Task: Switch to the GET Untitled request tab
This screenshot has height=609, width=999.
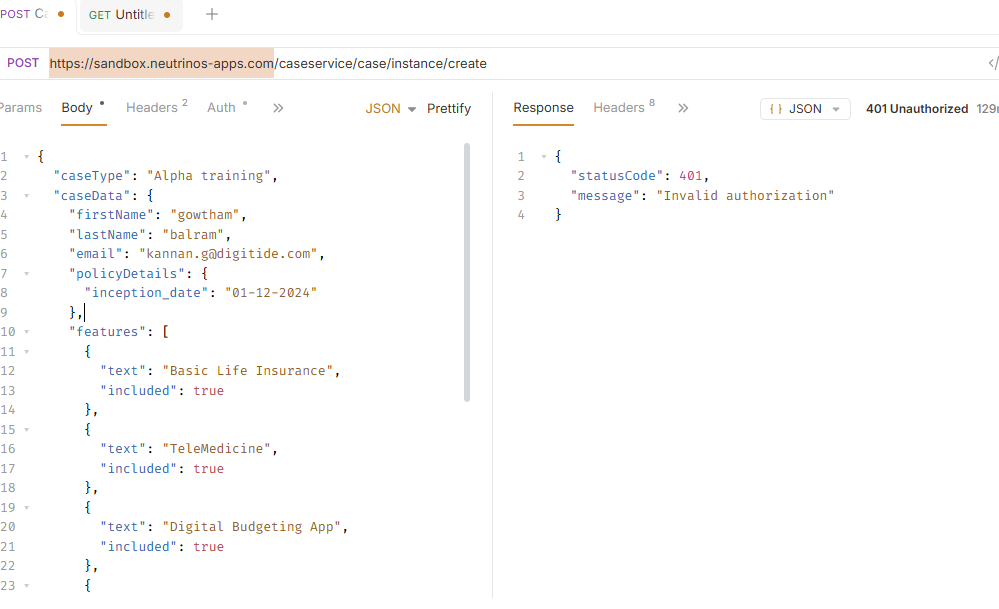Action: coord(128,15)
